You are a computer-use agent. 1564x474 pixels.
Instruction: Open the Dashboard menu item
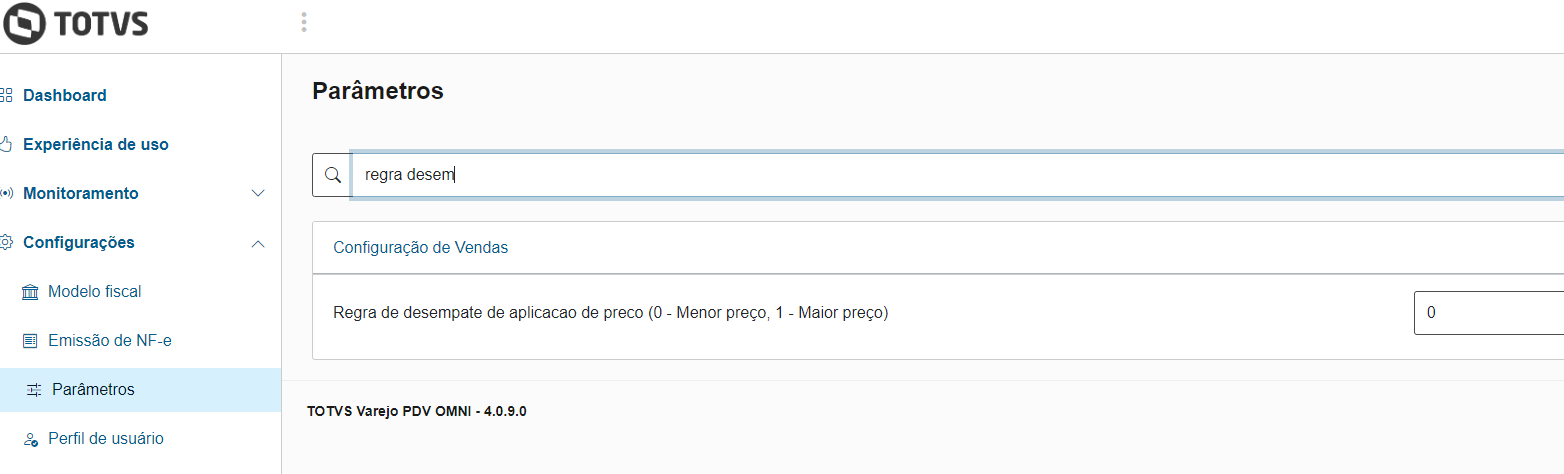[x=65, y=95]
